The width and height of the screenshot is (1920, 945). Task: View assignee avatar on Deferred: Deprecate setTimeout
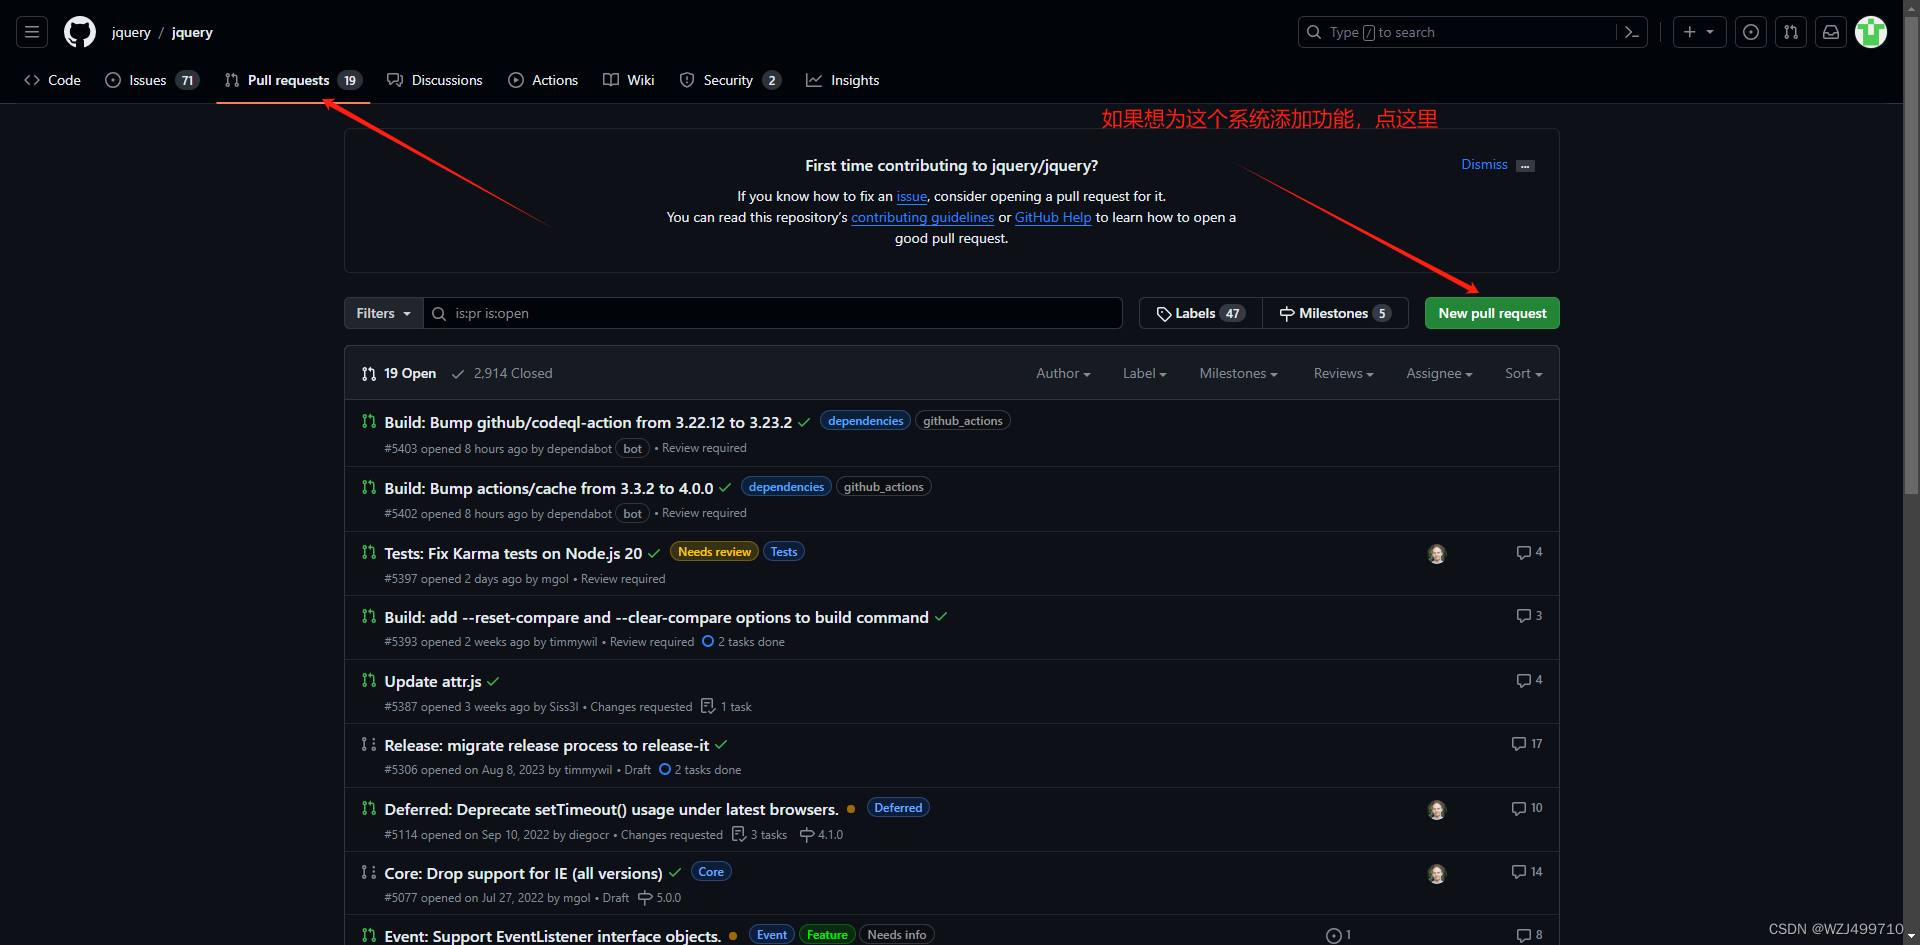pyautogui.click(x=1437, y=810)
